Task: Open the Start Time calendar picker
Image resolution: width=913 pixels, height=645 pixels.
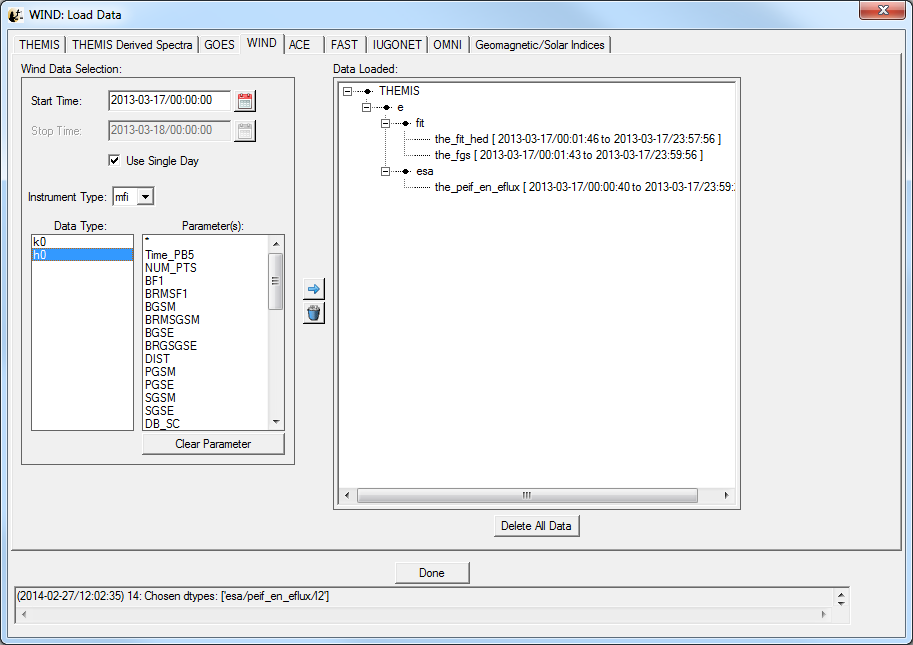Action: (x=245, y=101)
